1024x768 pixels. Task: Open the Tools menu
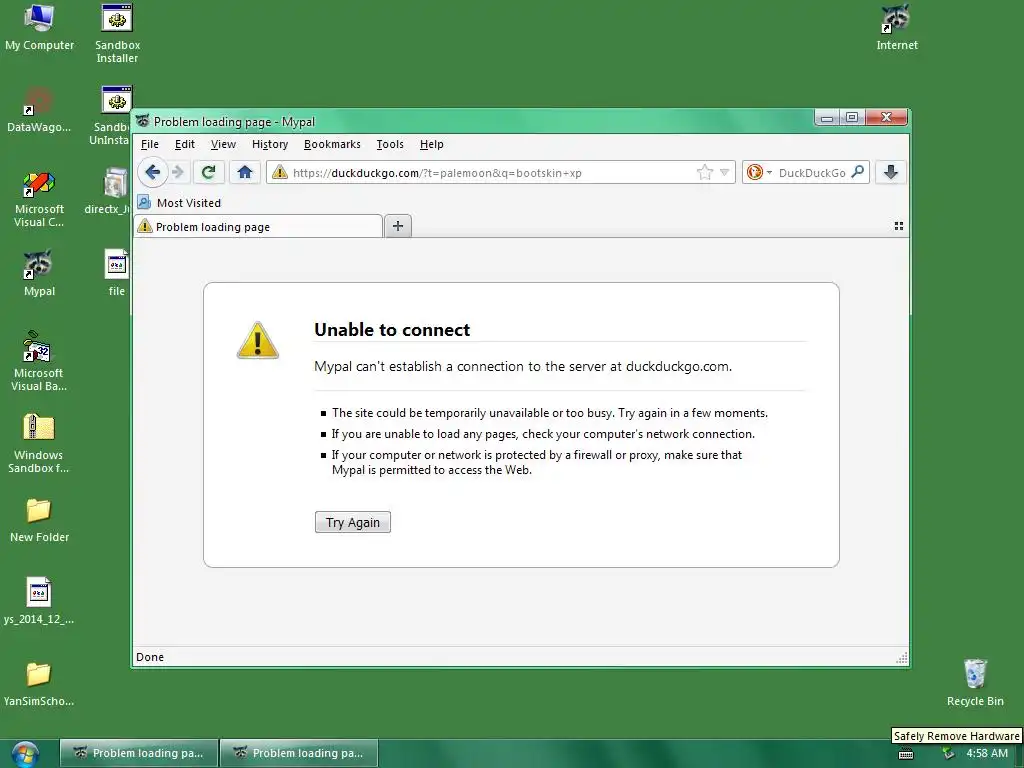pos(390,144)
